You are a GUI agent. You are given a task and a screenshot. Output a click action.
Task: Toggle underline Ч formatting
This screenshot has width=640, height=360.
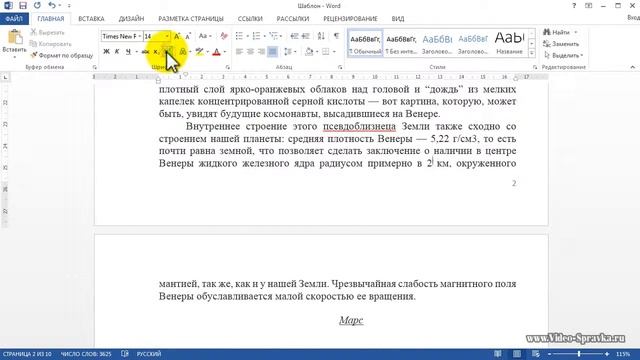[x=128, y=52]
